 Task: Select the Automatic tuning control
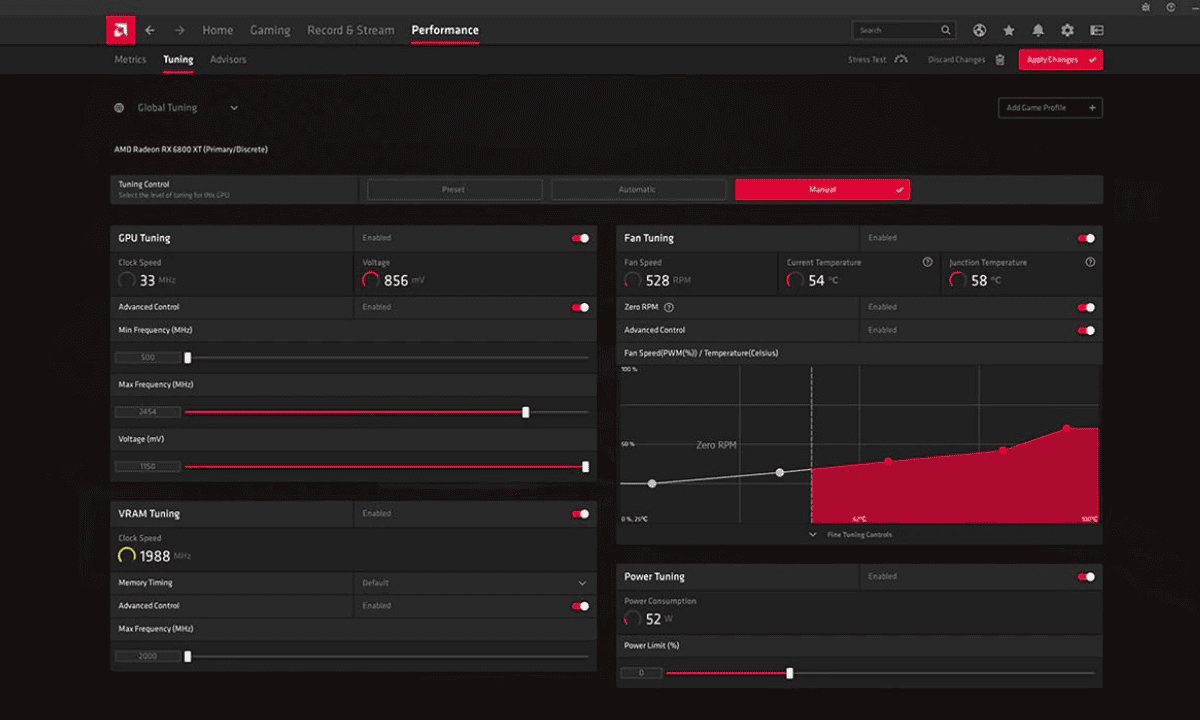click(x=637, y=189)
